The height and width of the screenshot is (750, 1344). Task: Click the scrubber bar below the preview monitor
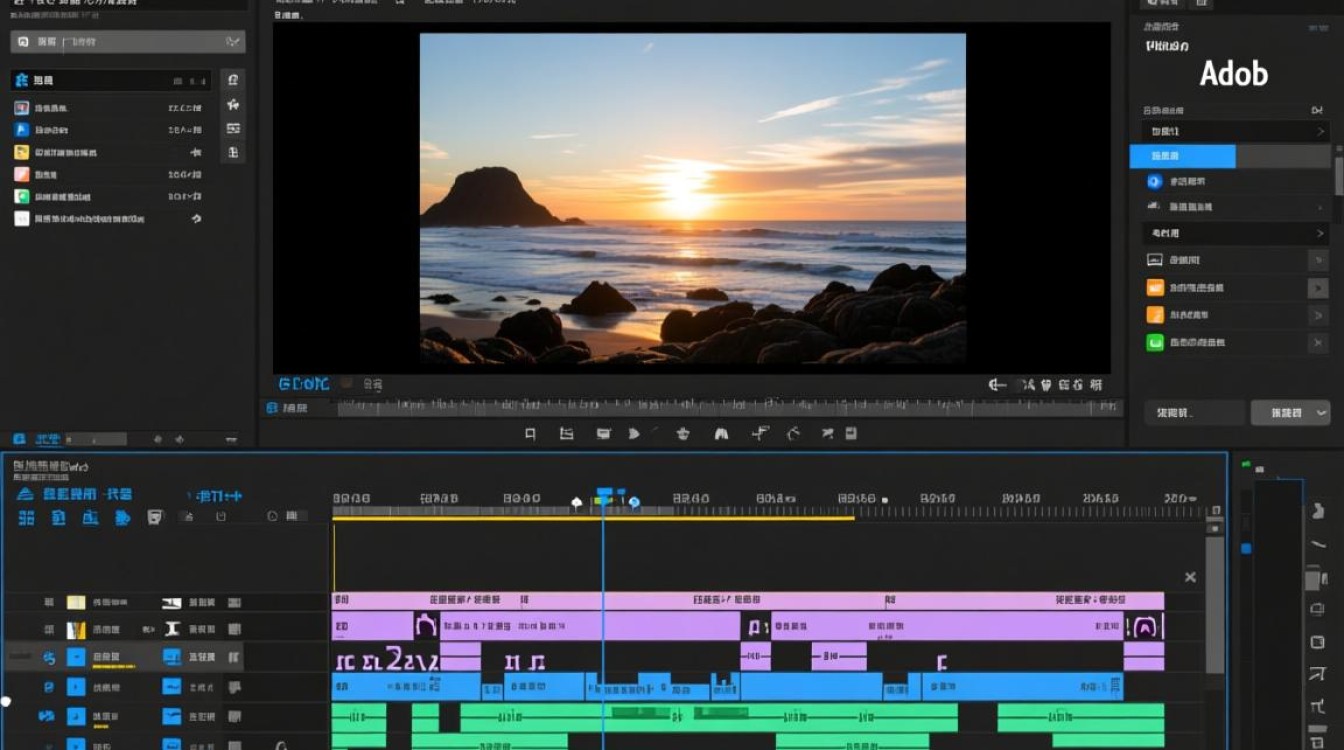click(728, 407)
